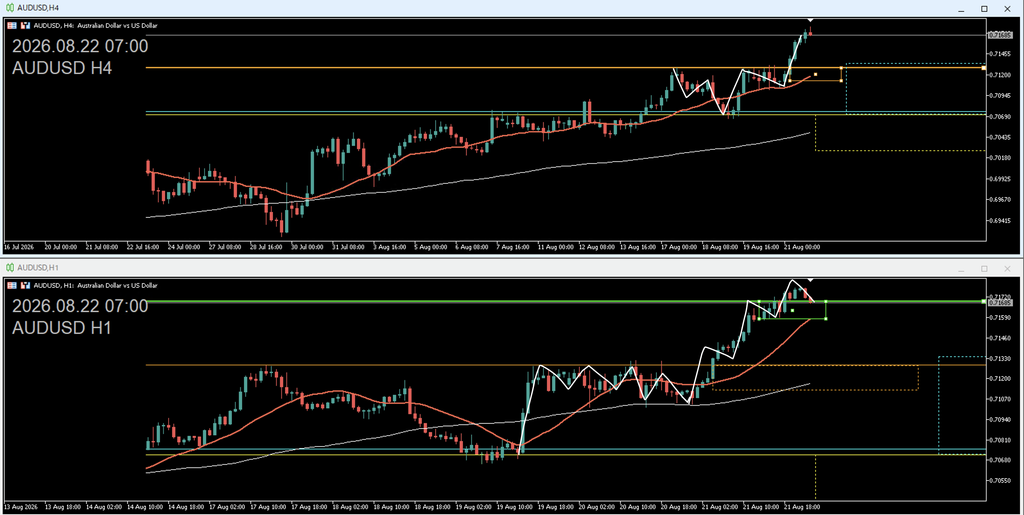
Task: Minimize the AUDUSD,H1 chart window
Action: pos(961,268)
